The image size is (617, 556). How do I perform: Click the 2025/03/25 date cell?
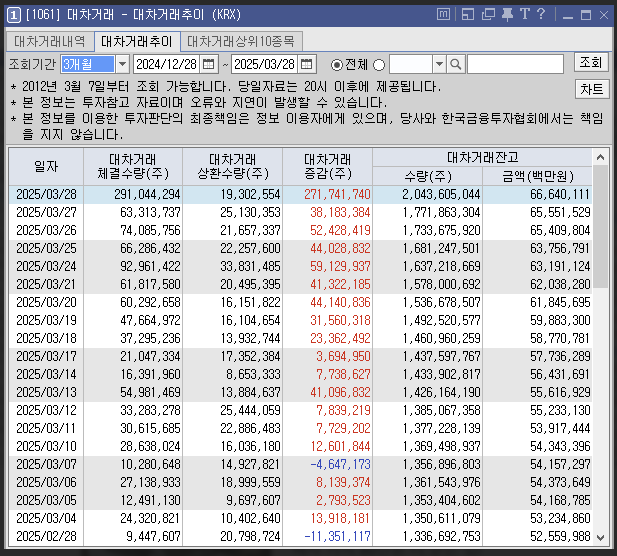point(46,249)
